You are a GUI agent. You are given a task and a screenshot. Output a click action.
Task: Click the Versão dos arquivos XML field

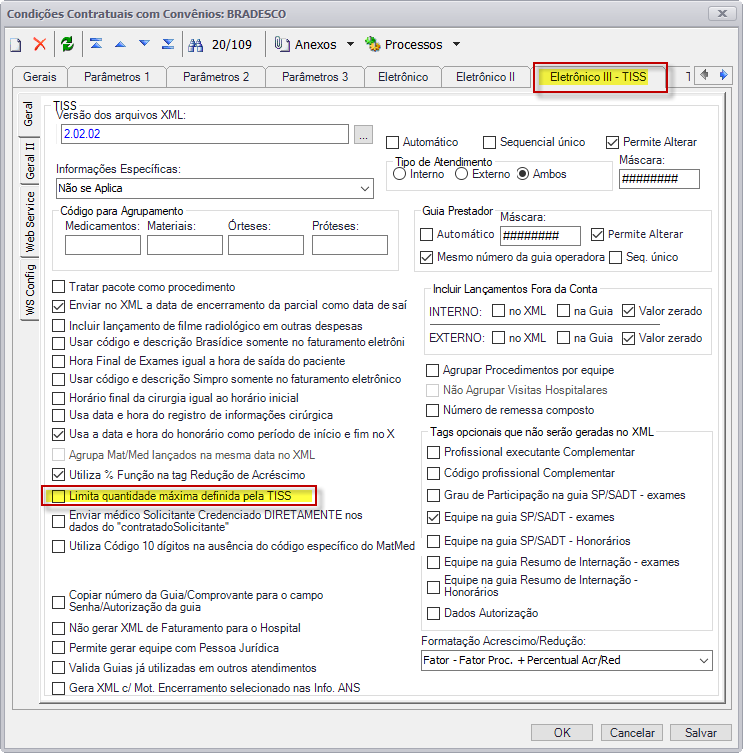[205, 134]
